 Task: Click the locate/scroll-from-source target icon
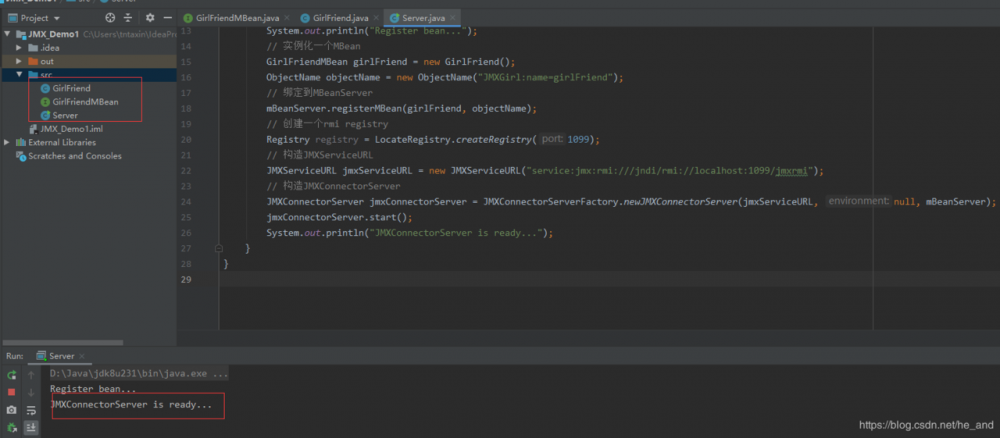click(110, 18)
